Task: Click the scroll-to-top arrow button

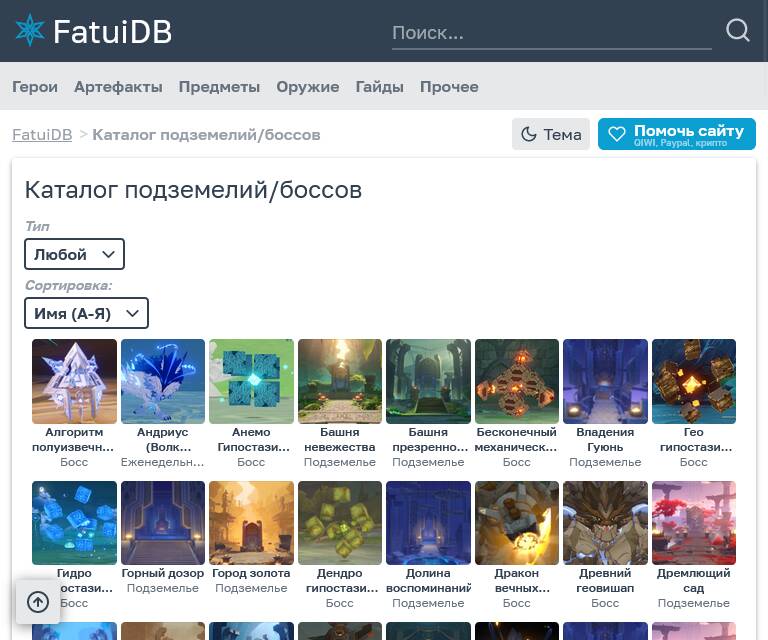Action: pos(38,602)
